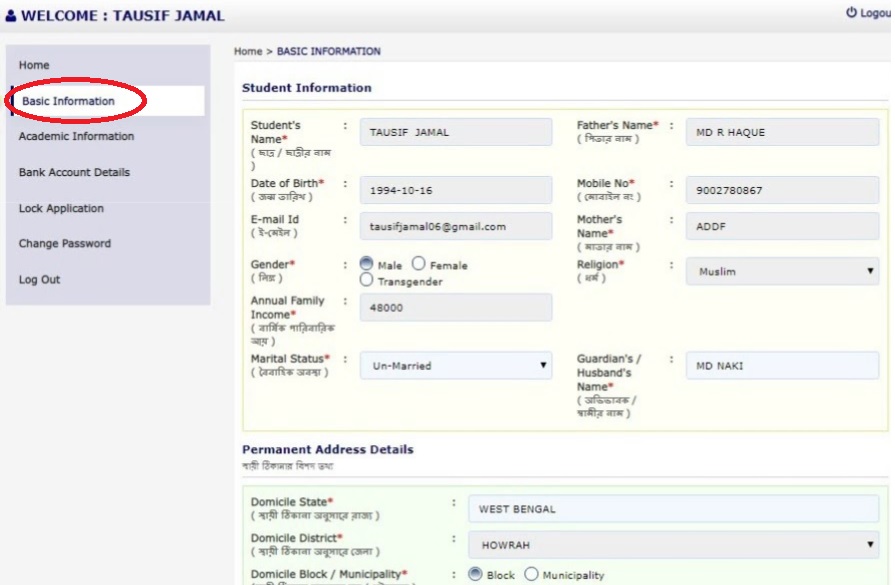Click the Home breadcrumb link
Viewport: 895px width, 585px height.
coord(248,51)
